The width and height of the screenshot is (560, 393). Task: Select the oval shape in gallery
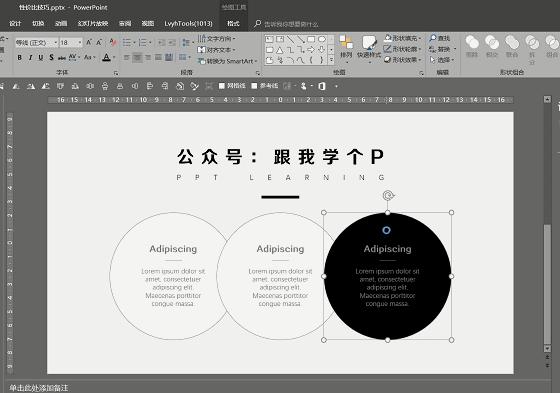[322, 39]
